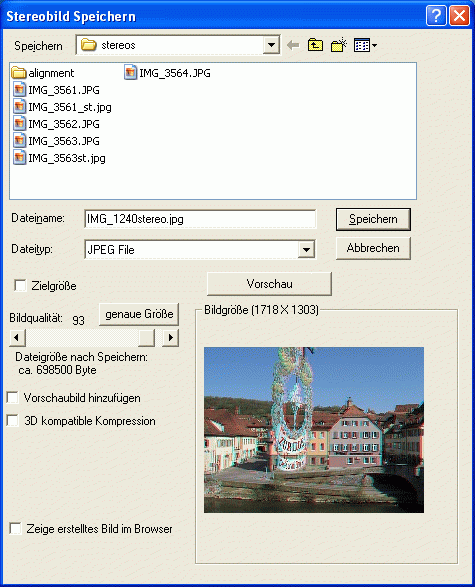
Task: Click the Bildqualität slider thumb
Action: click(146, 338)
